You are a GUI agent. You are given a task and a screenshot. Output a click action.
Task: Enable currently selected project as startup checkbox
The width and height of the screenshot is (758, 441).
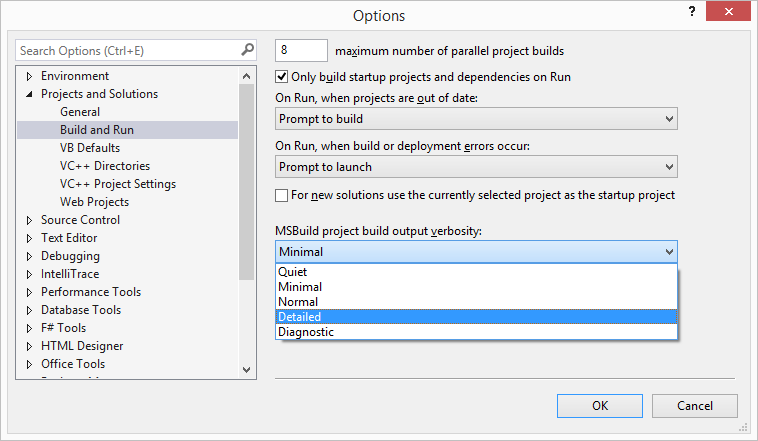[282, 195]
